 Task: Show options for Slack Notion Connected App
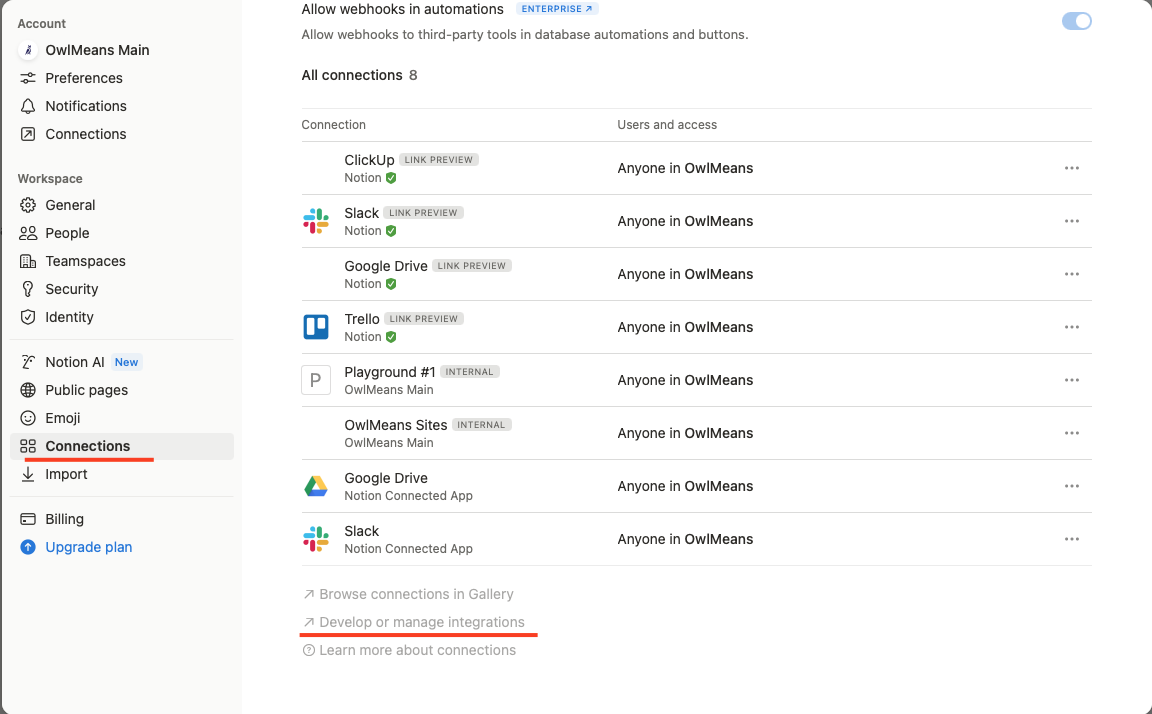[1072, 539]
